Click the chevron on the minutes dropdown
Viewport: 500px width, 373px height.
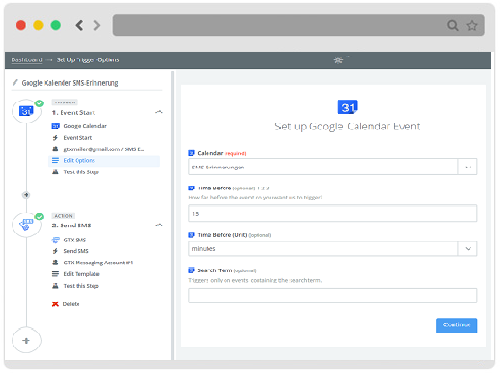pos(468,249)
